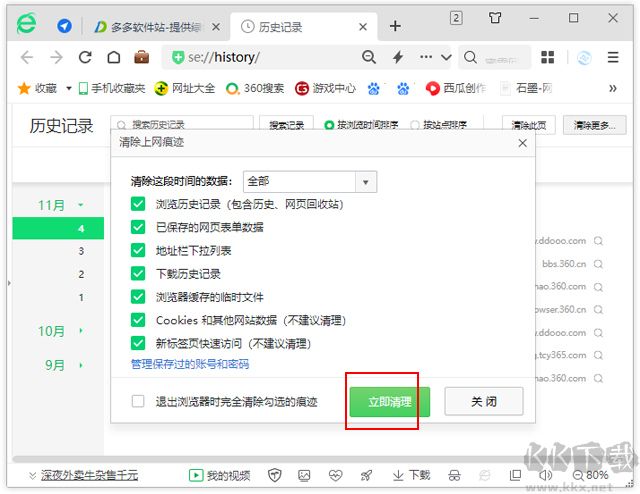Show more bookmarks with double chevron

point(613,88)
